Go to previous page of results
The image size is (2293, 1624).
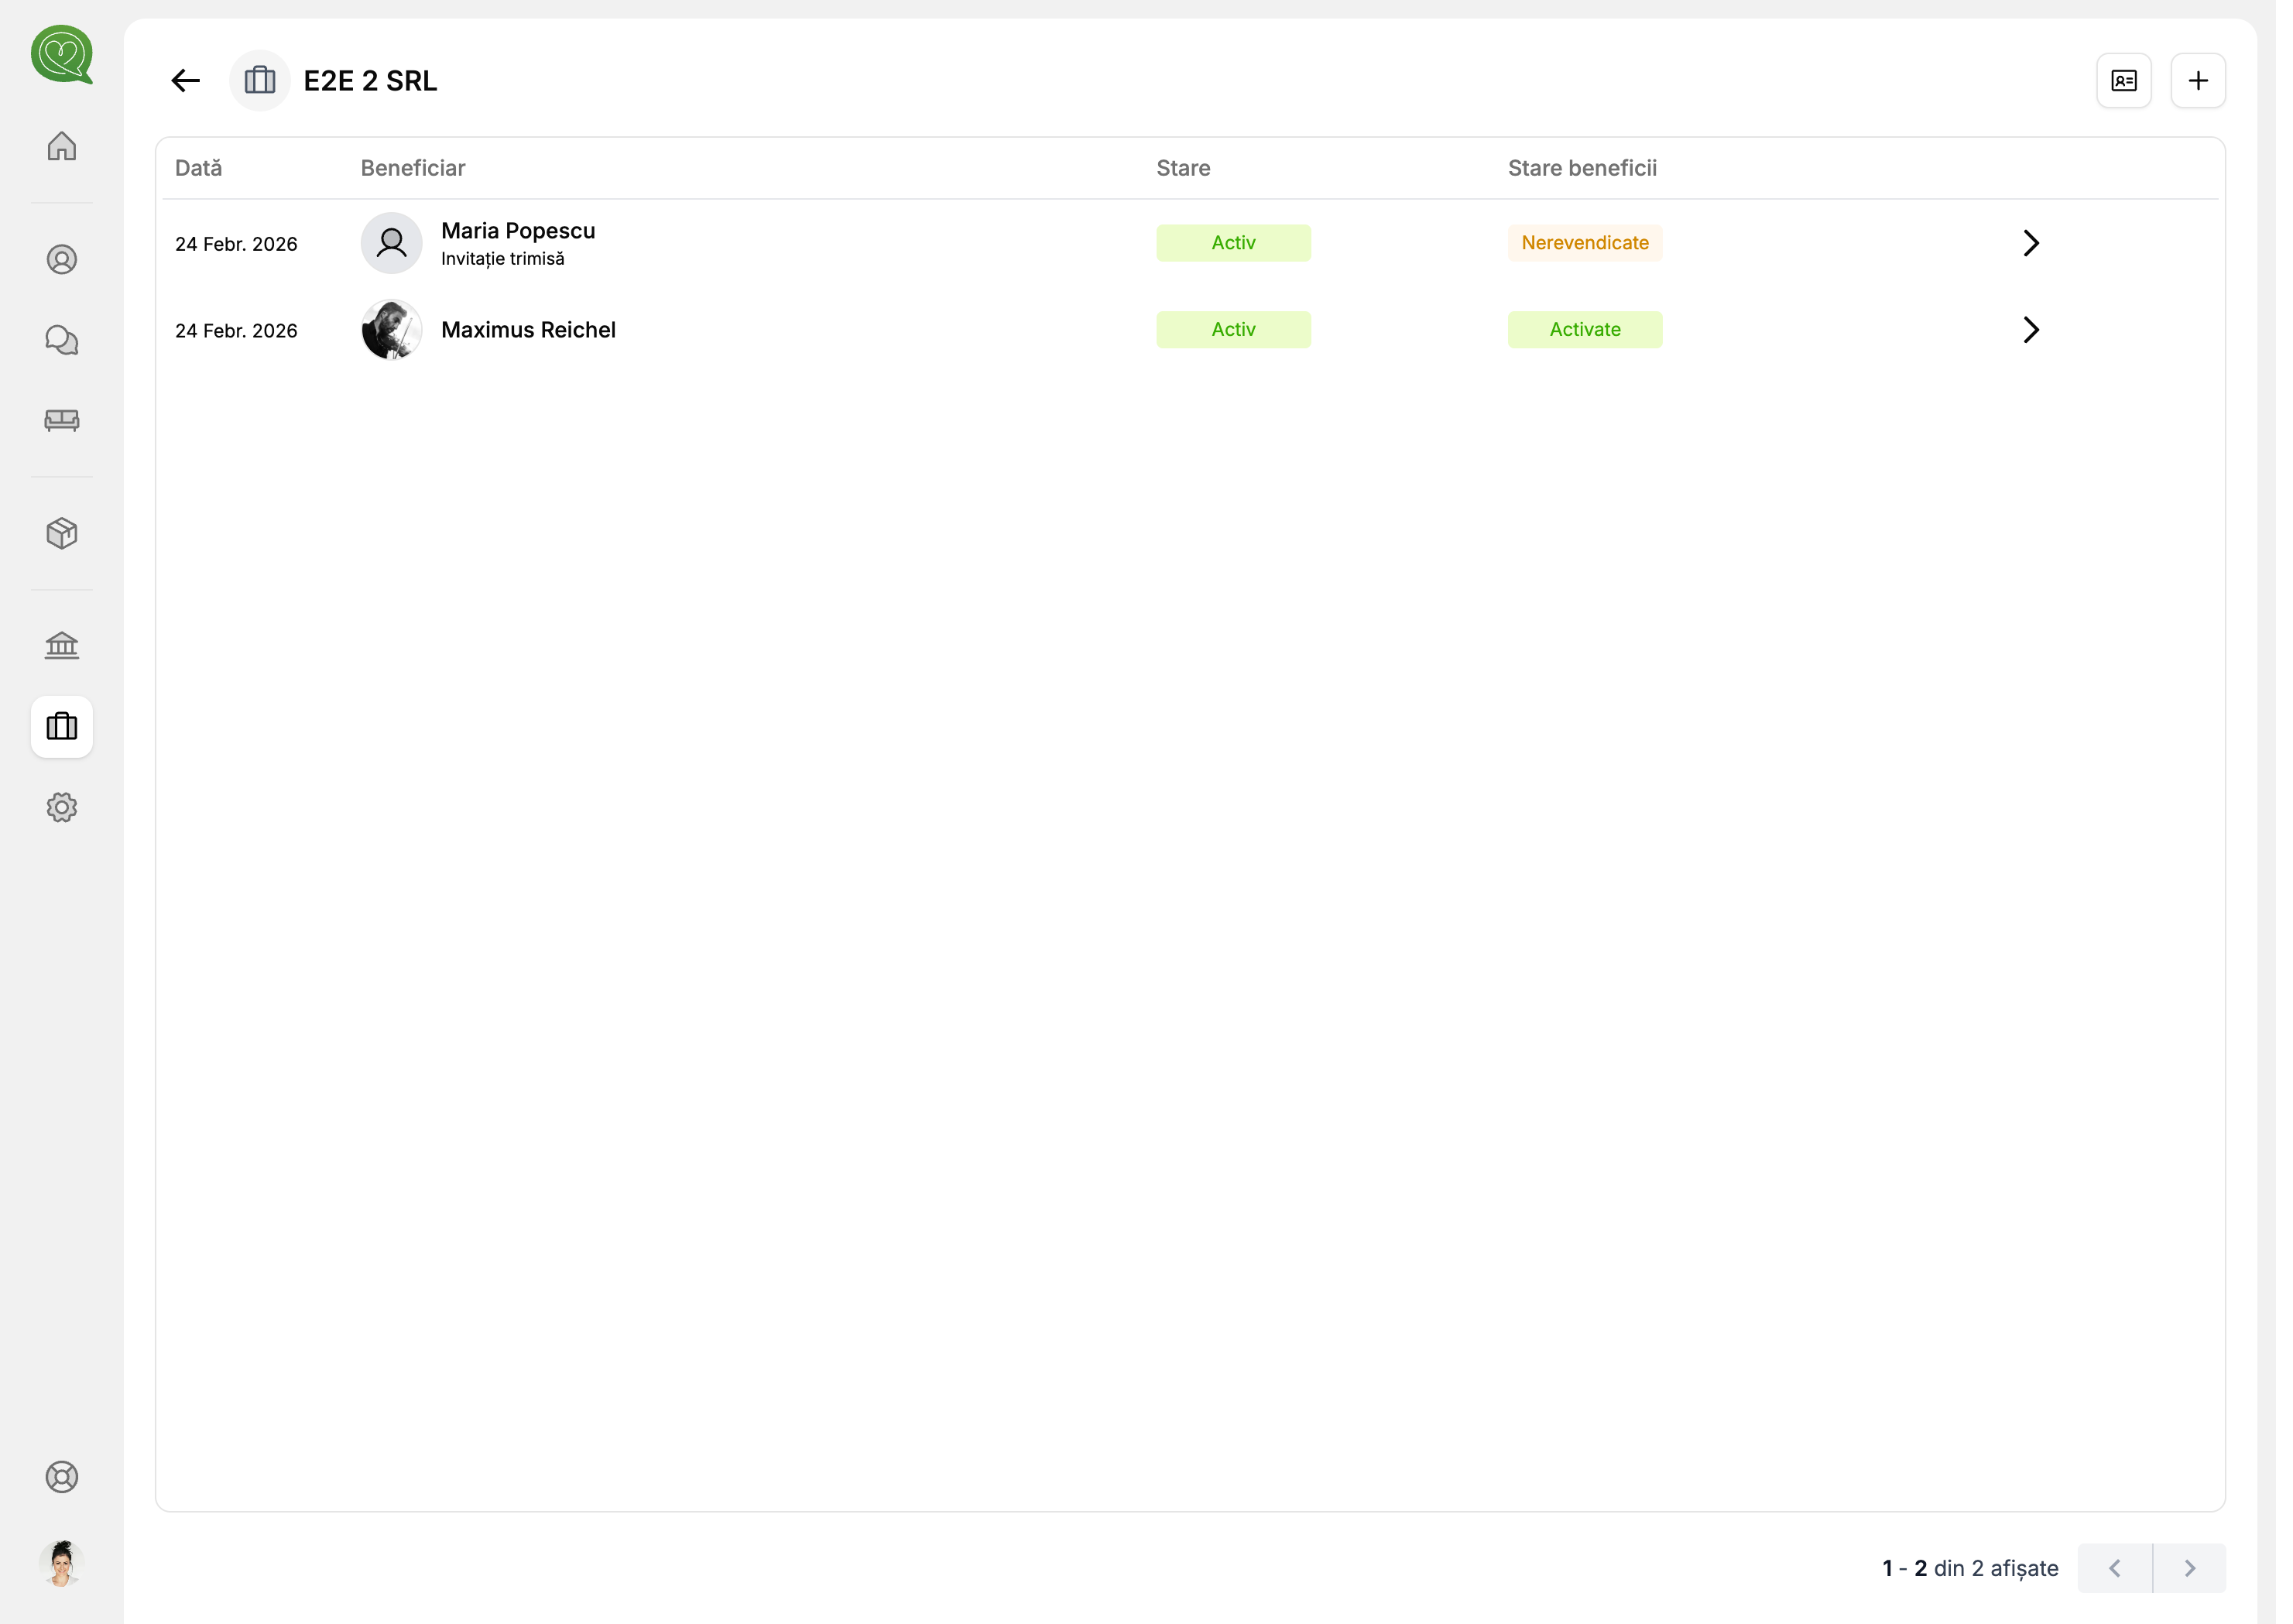[2115, 1568]
